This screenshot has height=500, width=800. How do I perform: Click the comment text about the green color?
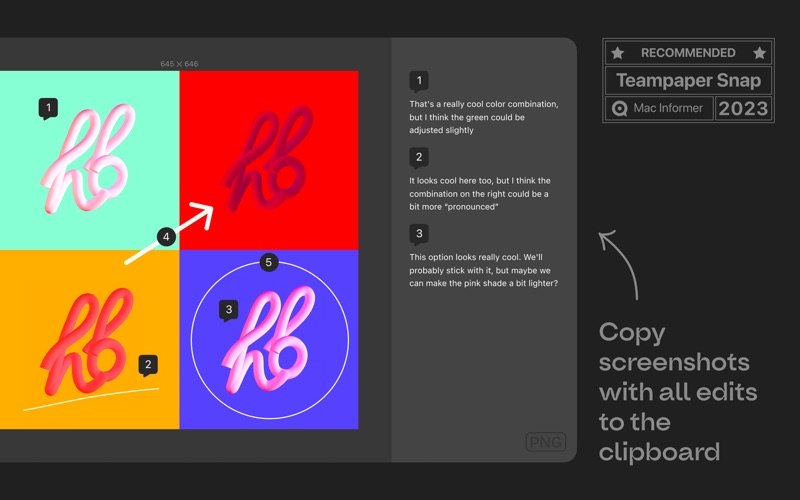(x=484, y=117)
